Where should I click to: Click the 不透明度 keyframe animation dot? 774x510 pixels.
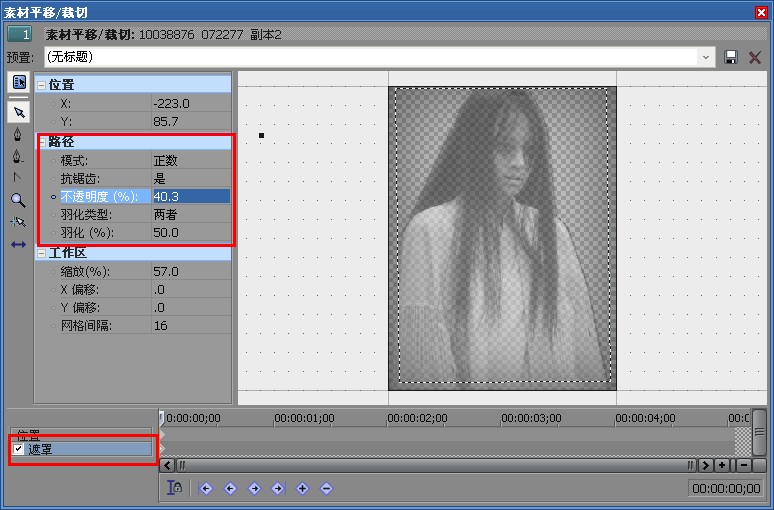(x=53, y=196)
